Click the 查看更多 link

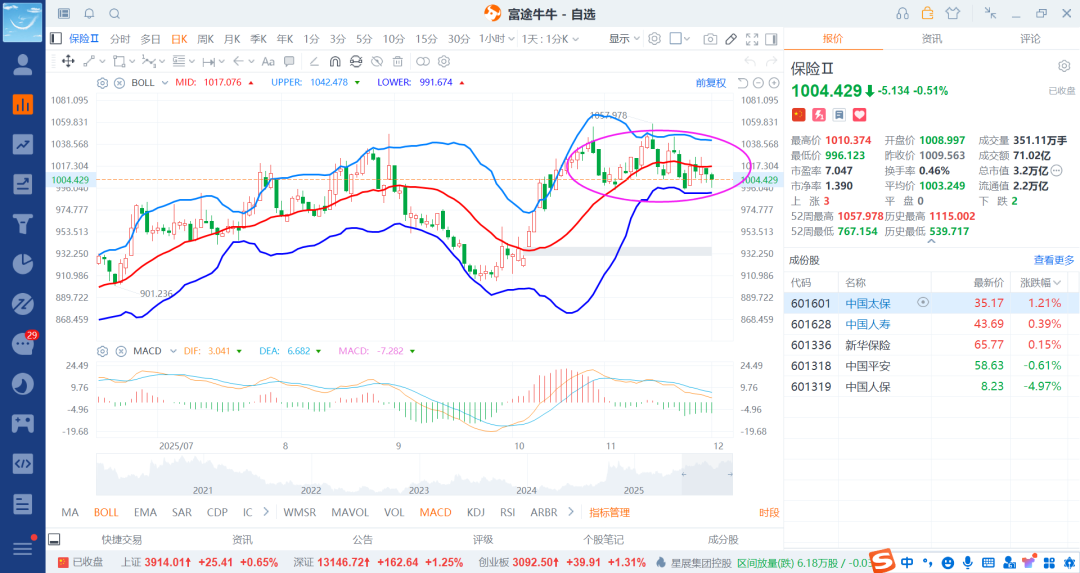tap(1054, 260)
